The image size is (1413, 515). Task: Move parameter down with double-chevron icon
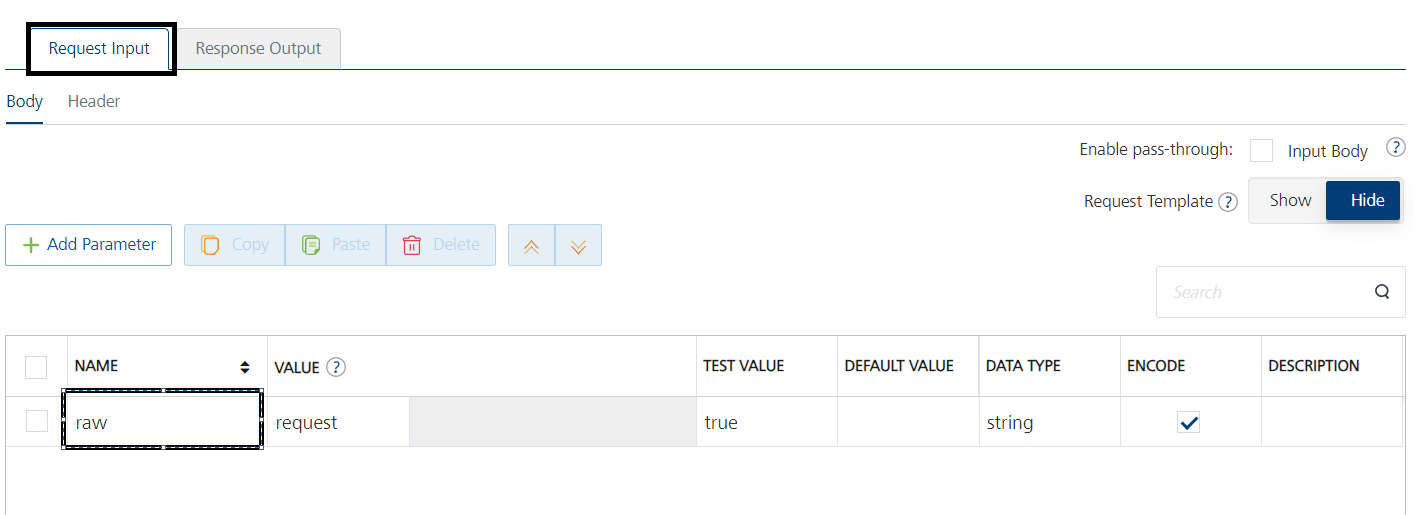click(x=578, y=246)
